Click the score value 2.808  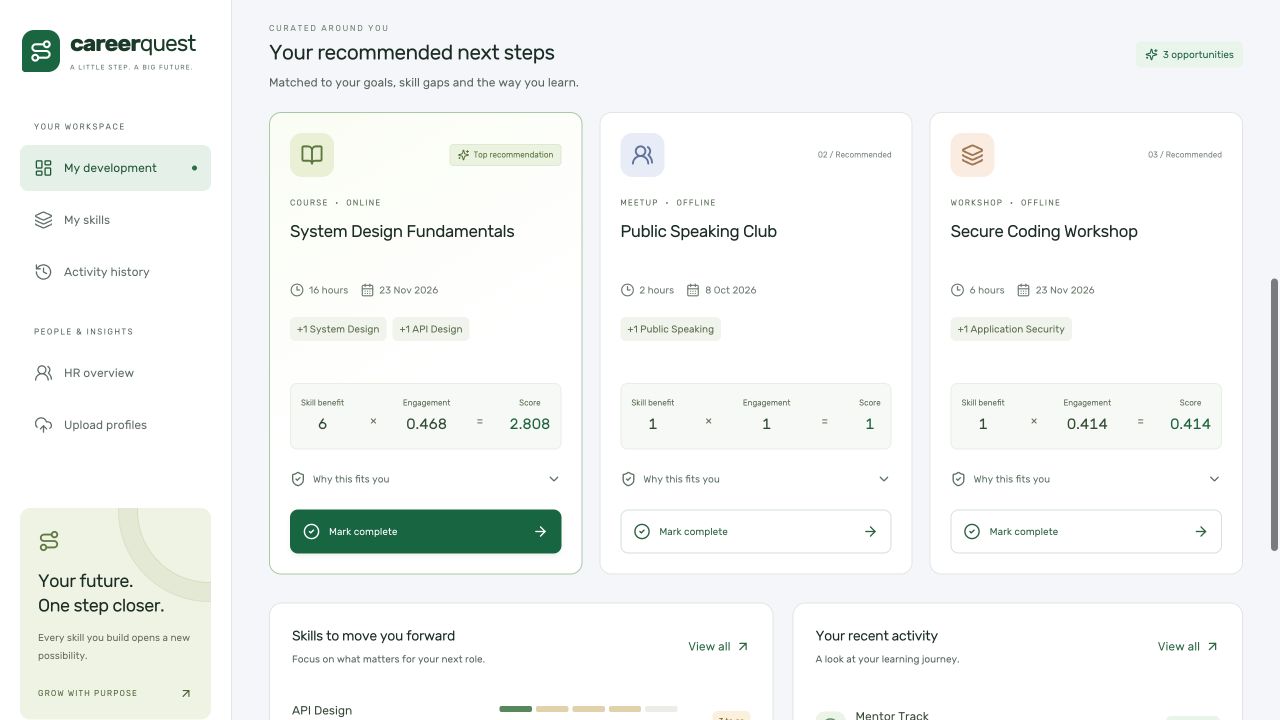(530, 424)
